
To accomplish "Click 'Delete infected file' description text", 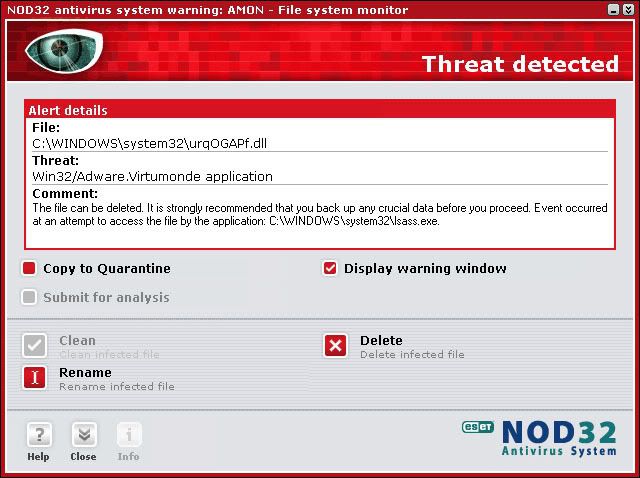I will coord(412,354).
